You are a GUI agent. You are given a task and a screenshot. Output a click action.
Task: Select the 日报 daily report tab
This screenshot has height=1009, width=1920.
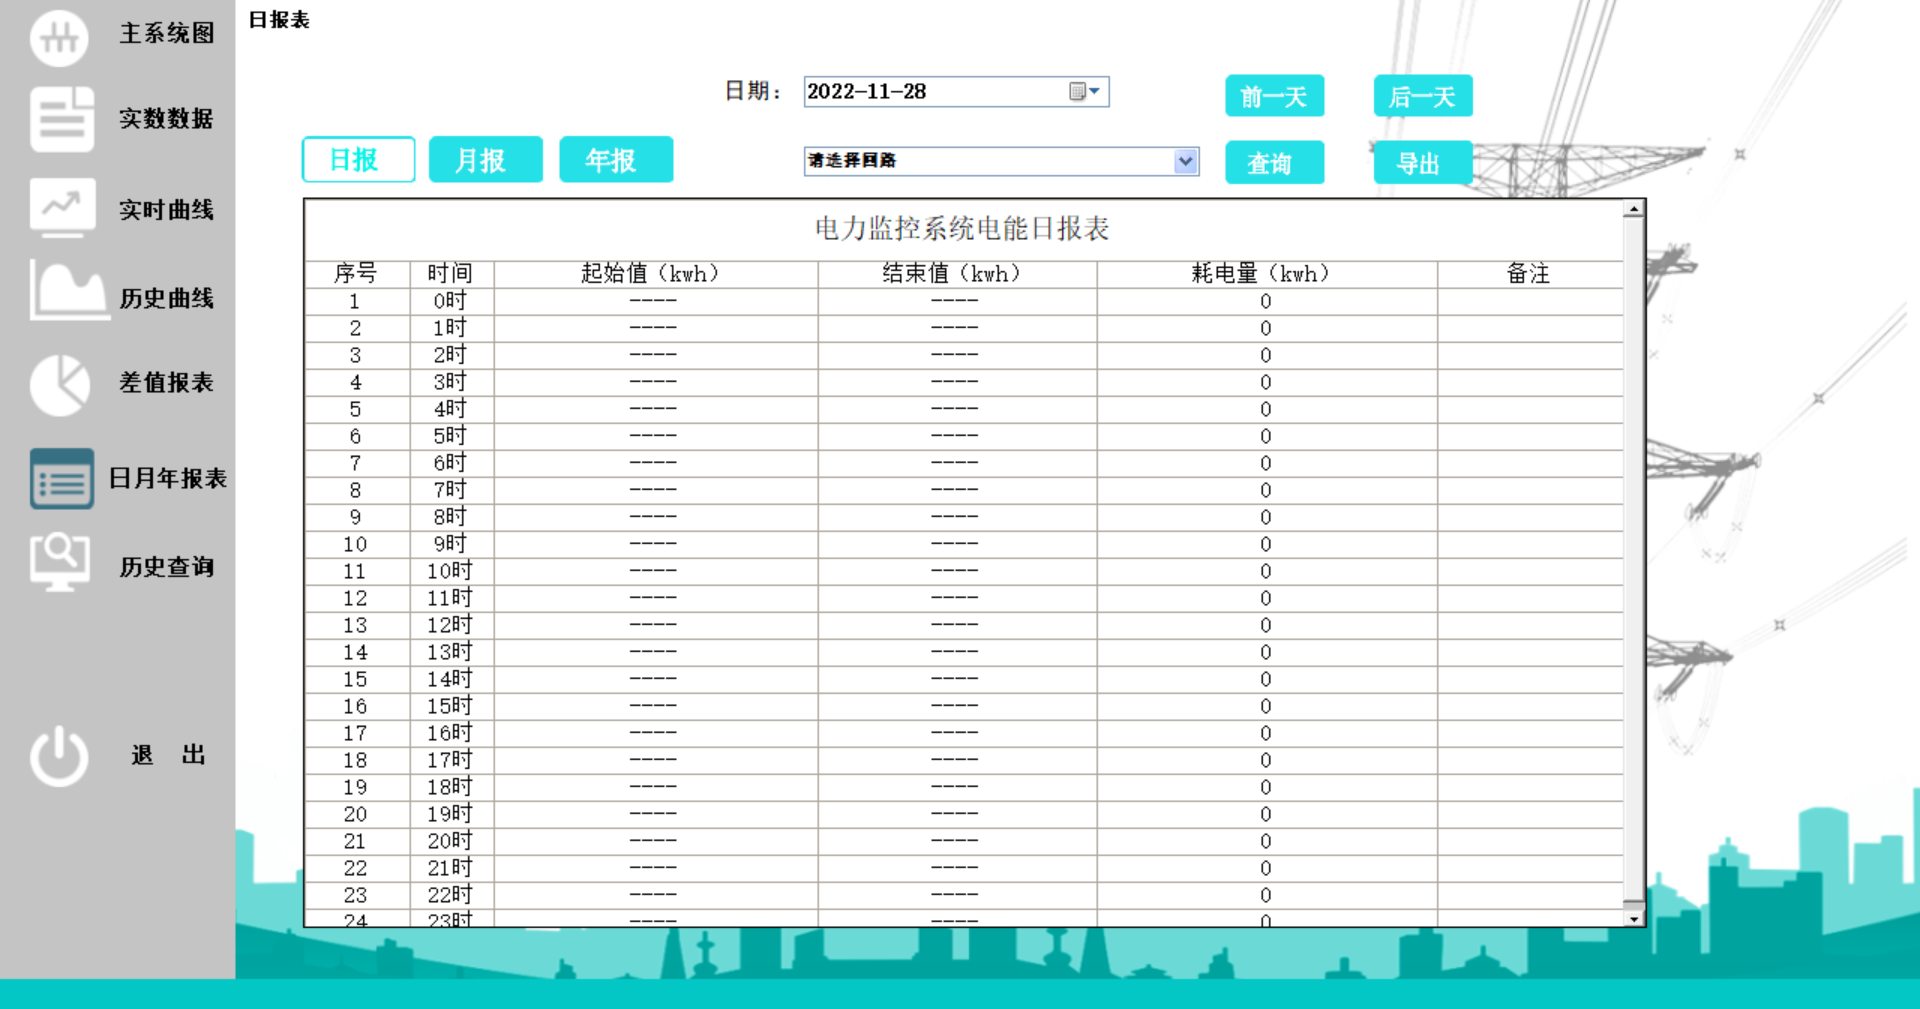coord(358,159)
